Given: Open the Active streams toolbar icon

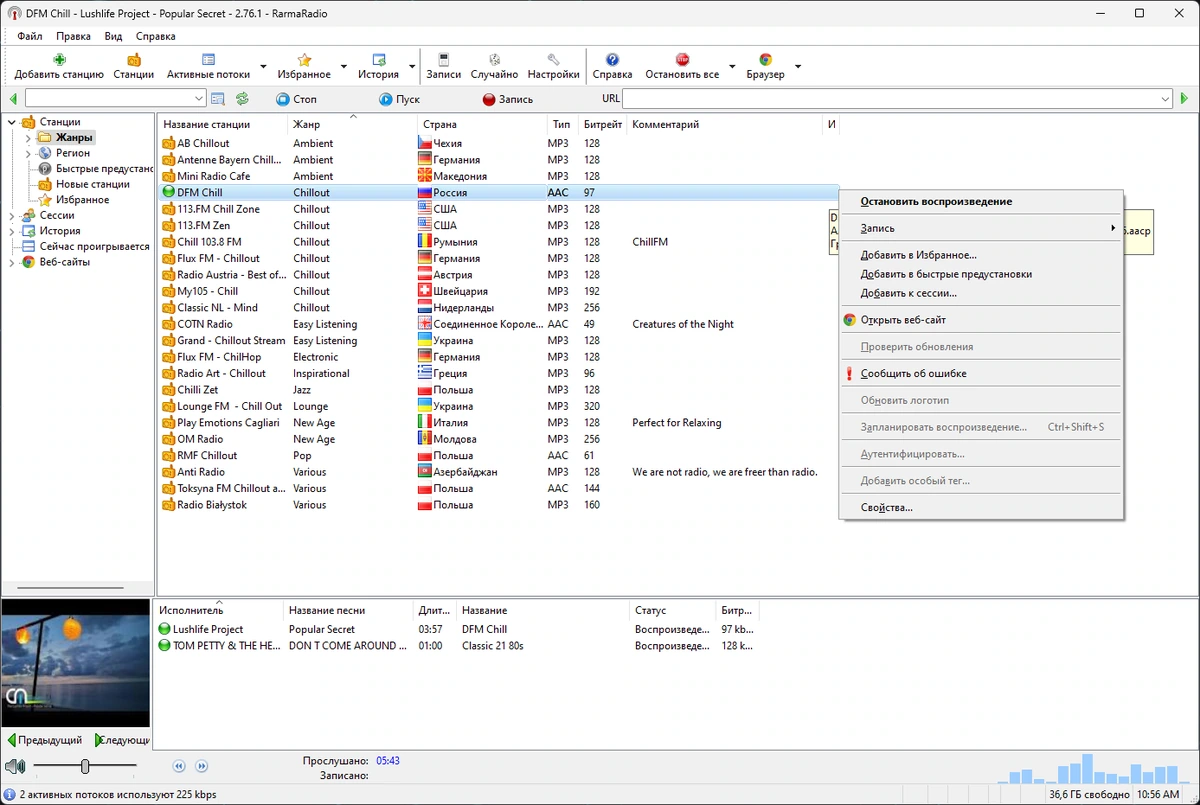Looking at the screenshot, I should tap(208, 60).
